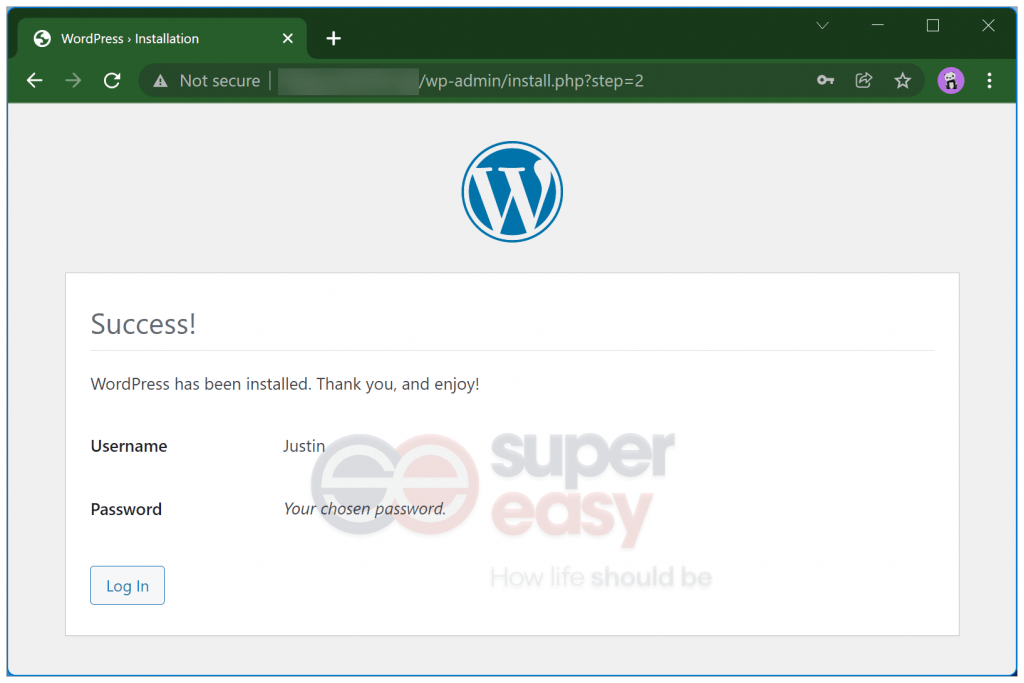This screenshot has width=1024, height=683.
Task: Share this page via share icon
Action: [x=864, y=80]
